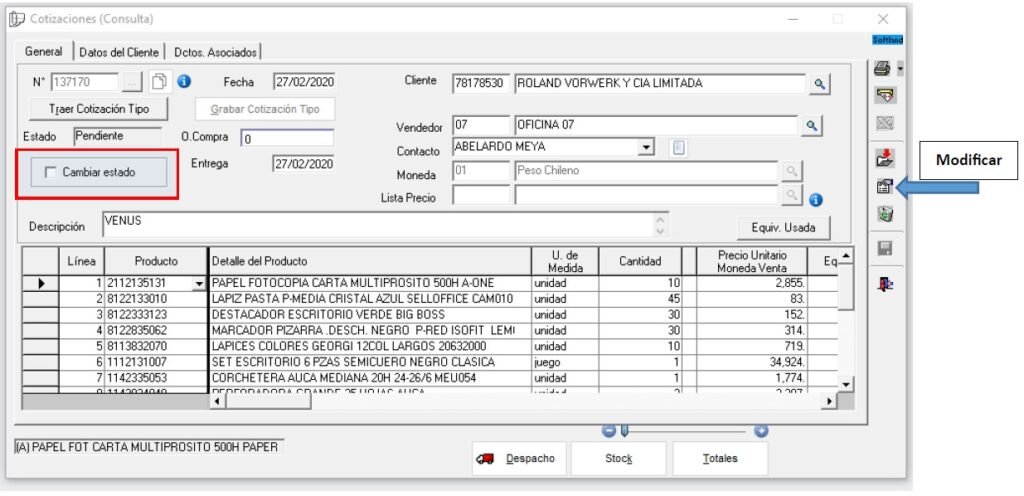Click the Despacho button with truck icon
The image size is (1024, 496).
pyautogui.click(x=520, y=459)
